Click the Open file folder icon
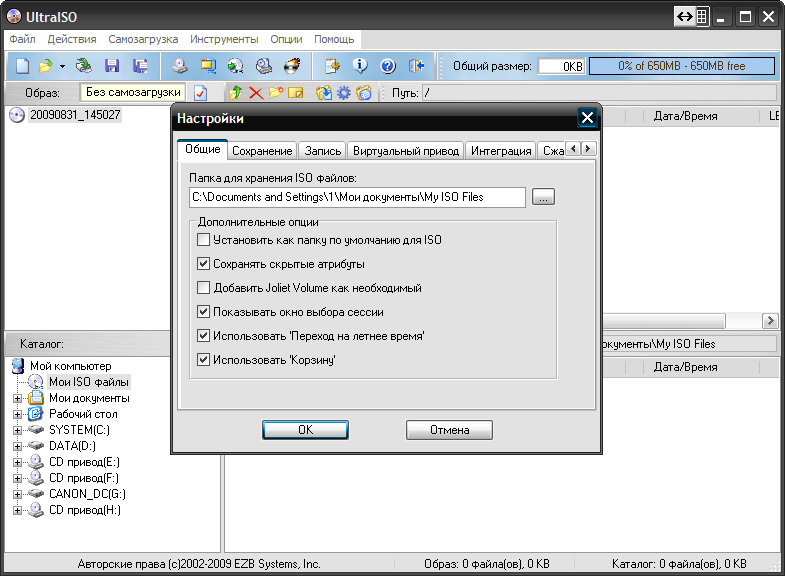The image size is (785, 576). tap(46, 66)
